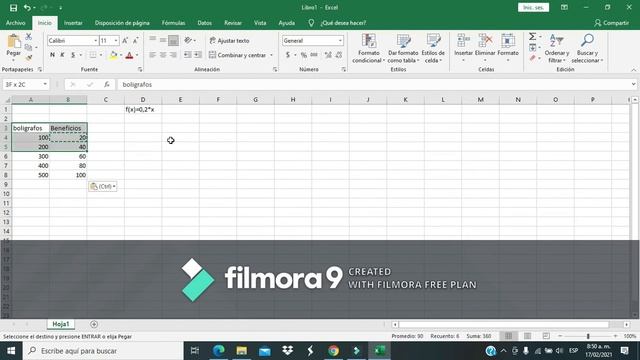The image size is (640, 360).
Task: Open Ordenar y filtrar menu
Action: [557, 48]
